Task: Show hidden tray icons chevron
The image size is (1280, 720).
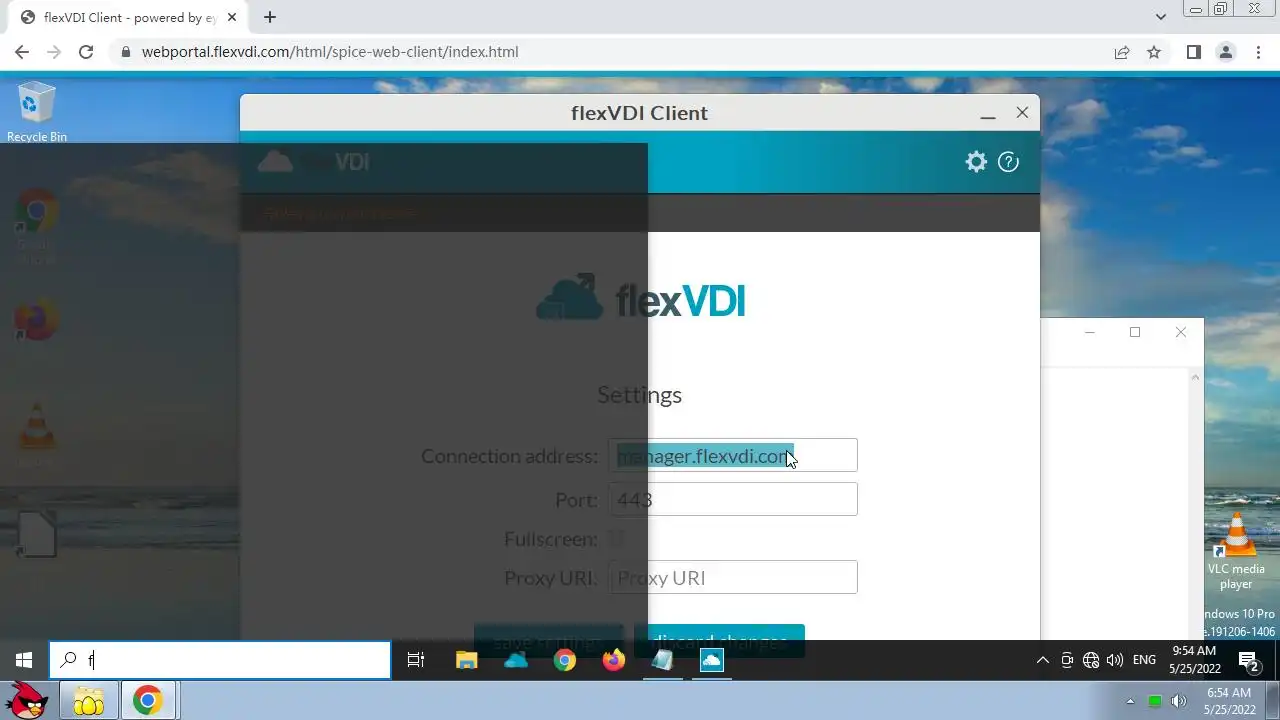Action: coord(1042,660)
